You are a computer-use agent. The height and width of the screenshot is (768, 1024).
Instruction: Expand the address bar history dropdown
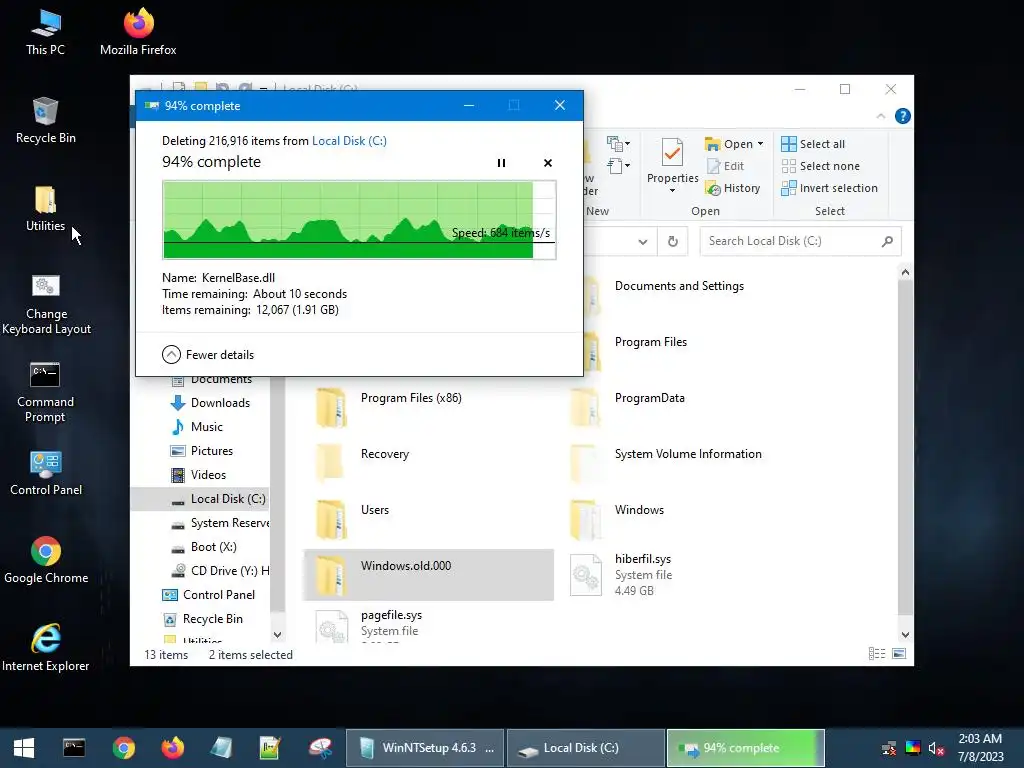point(643,242)
